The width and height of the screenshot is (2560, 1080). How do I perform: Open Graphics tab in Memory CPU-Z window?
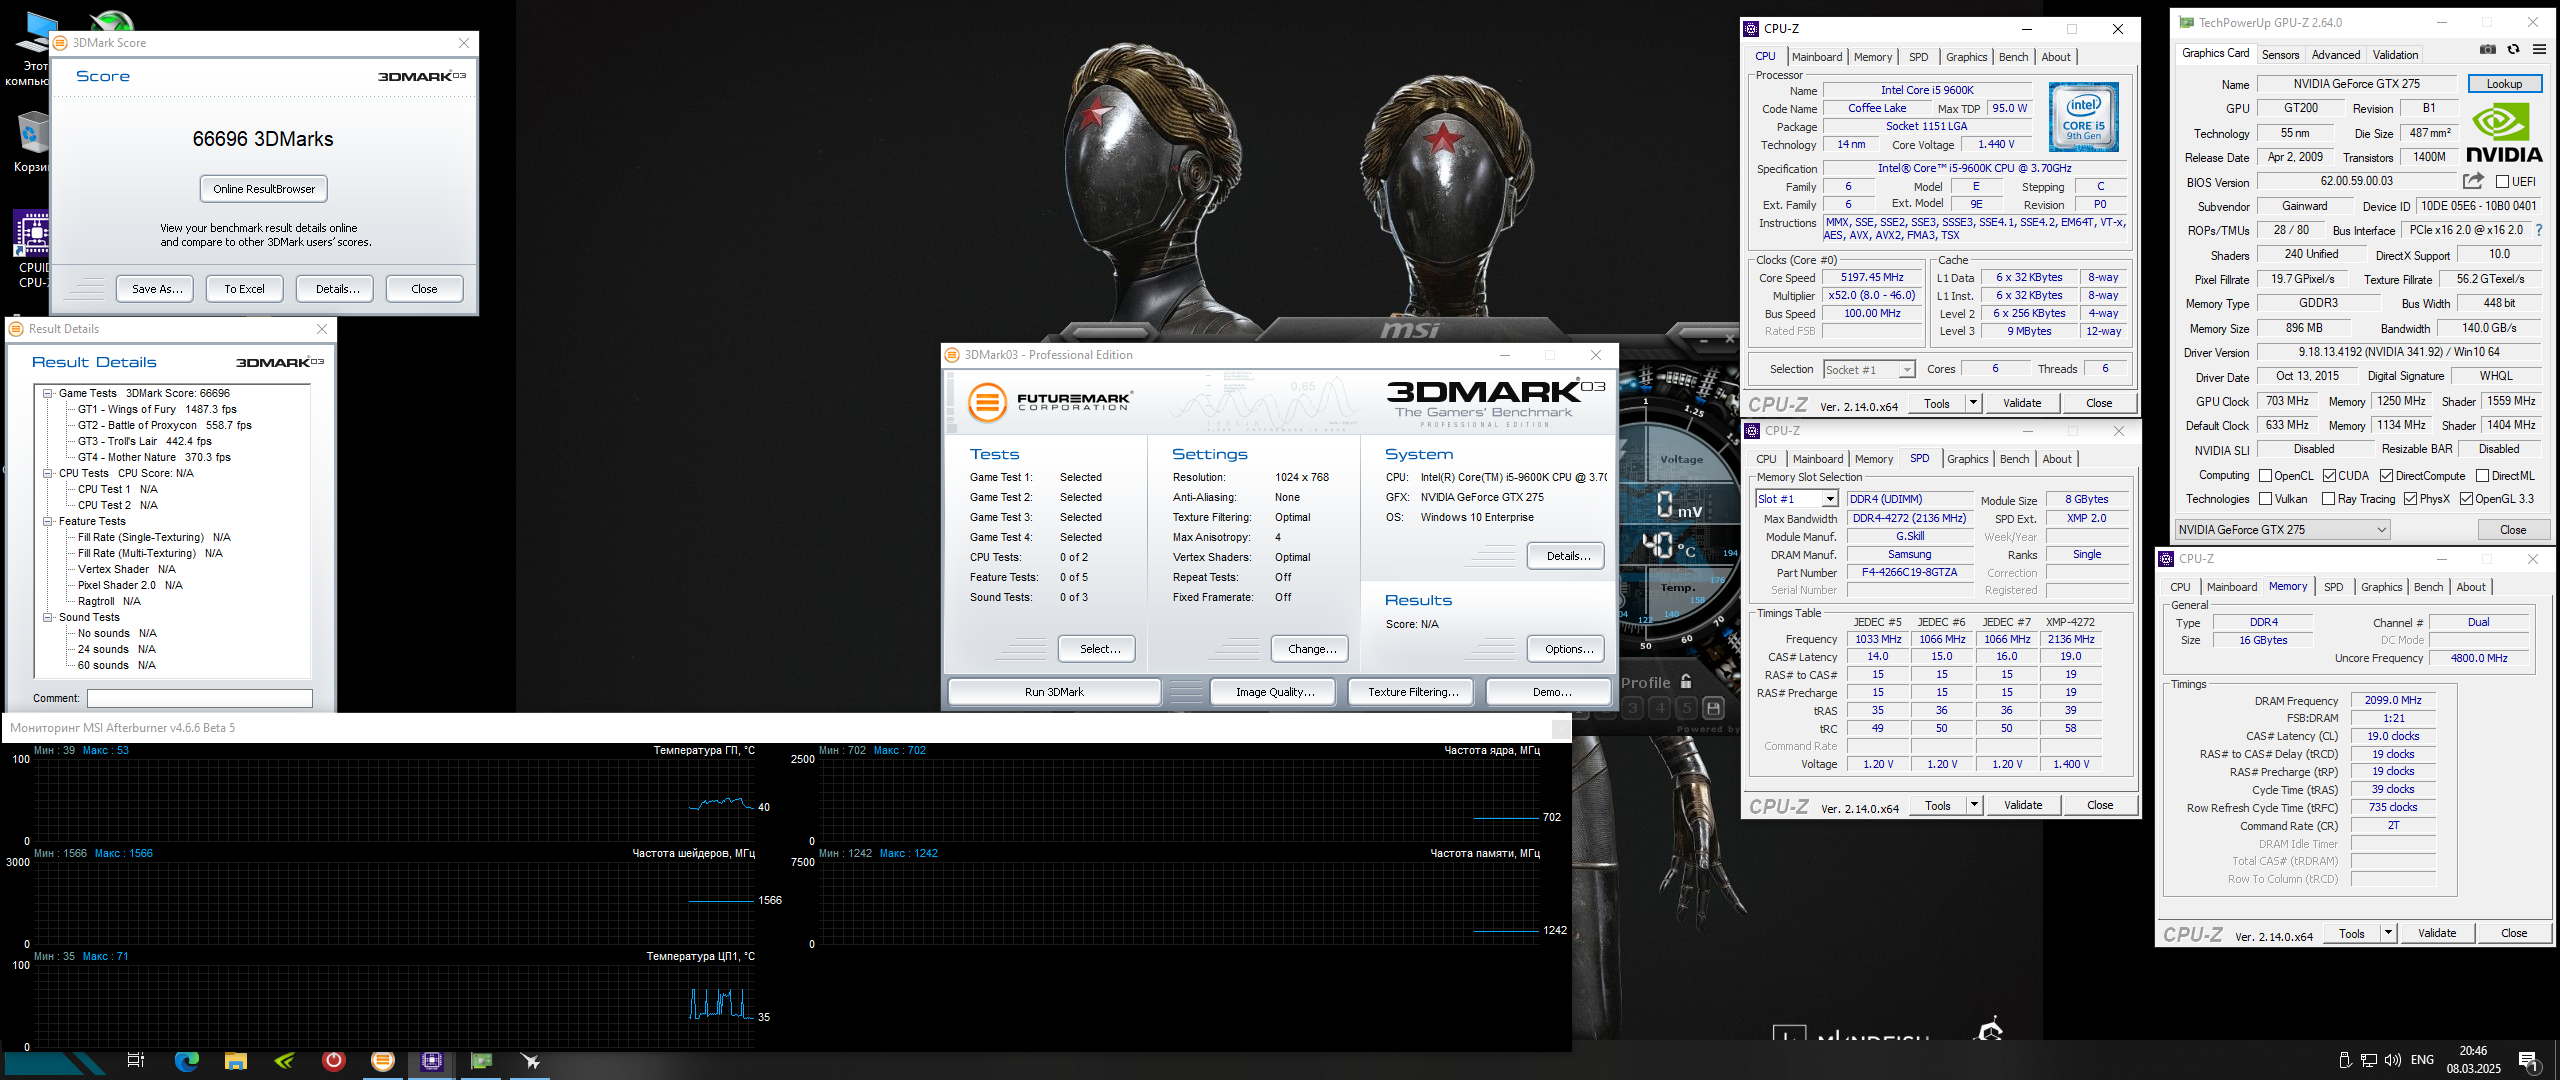point(2381,587)
